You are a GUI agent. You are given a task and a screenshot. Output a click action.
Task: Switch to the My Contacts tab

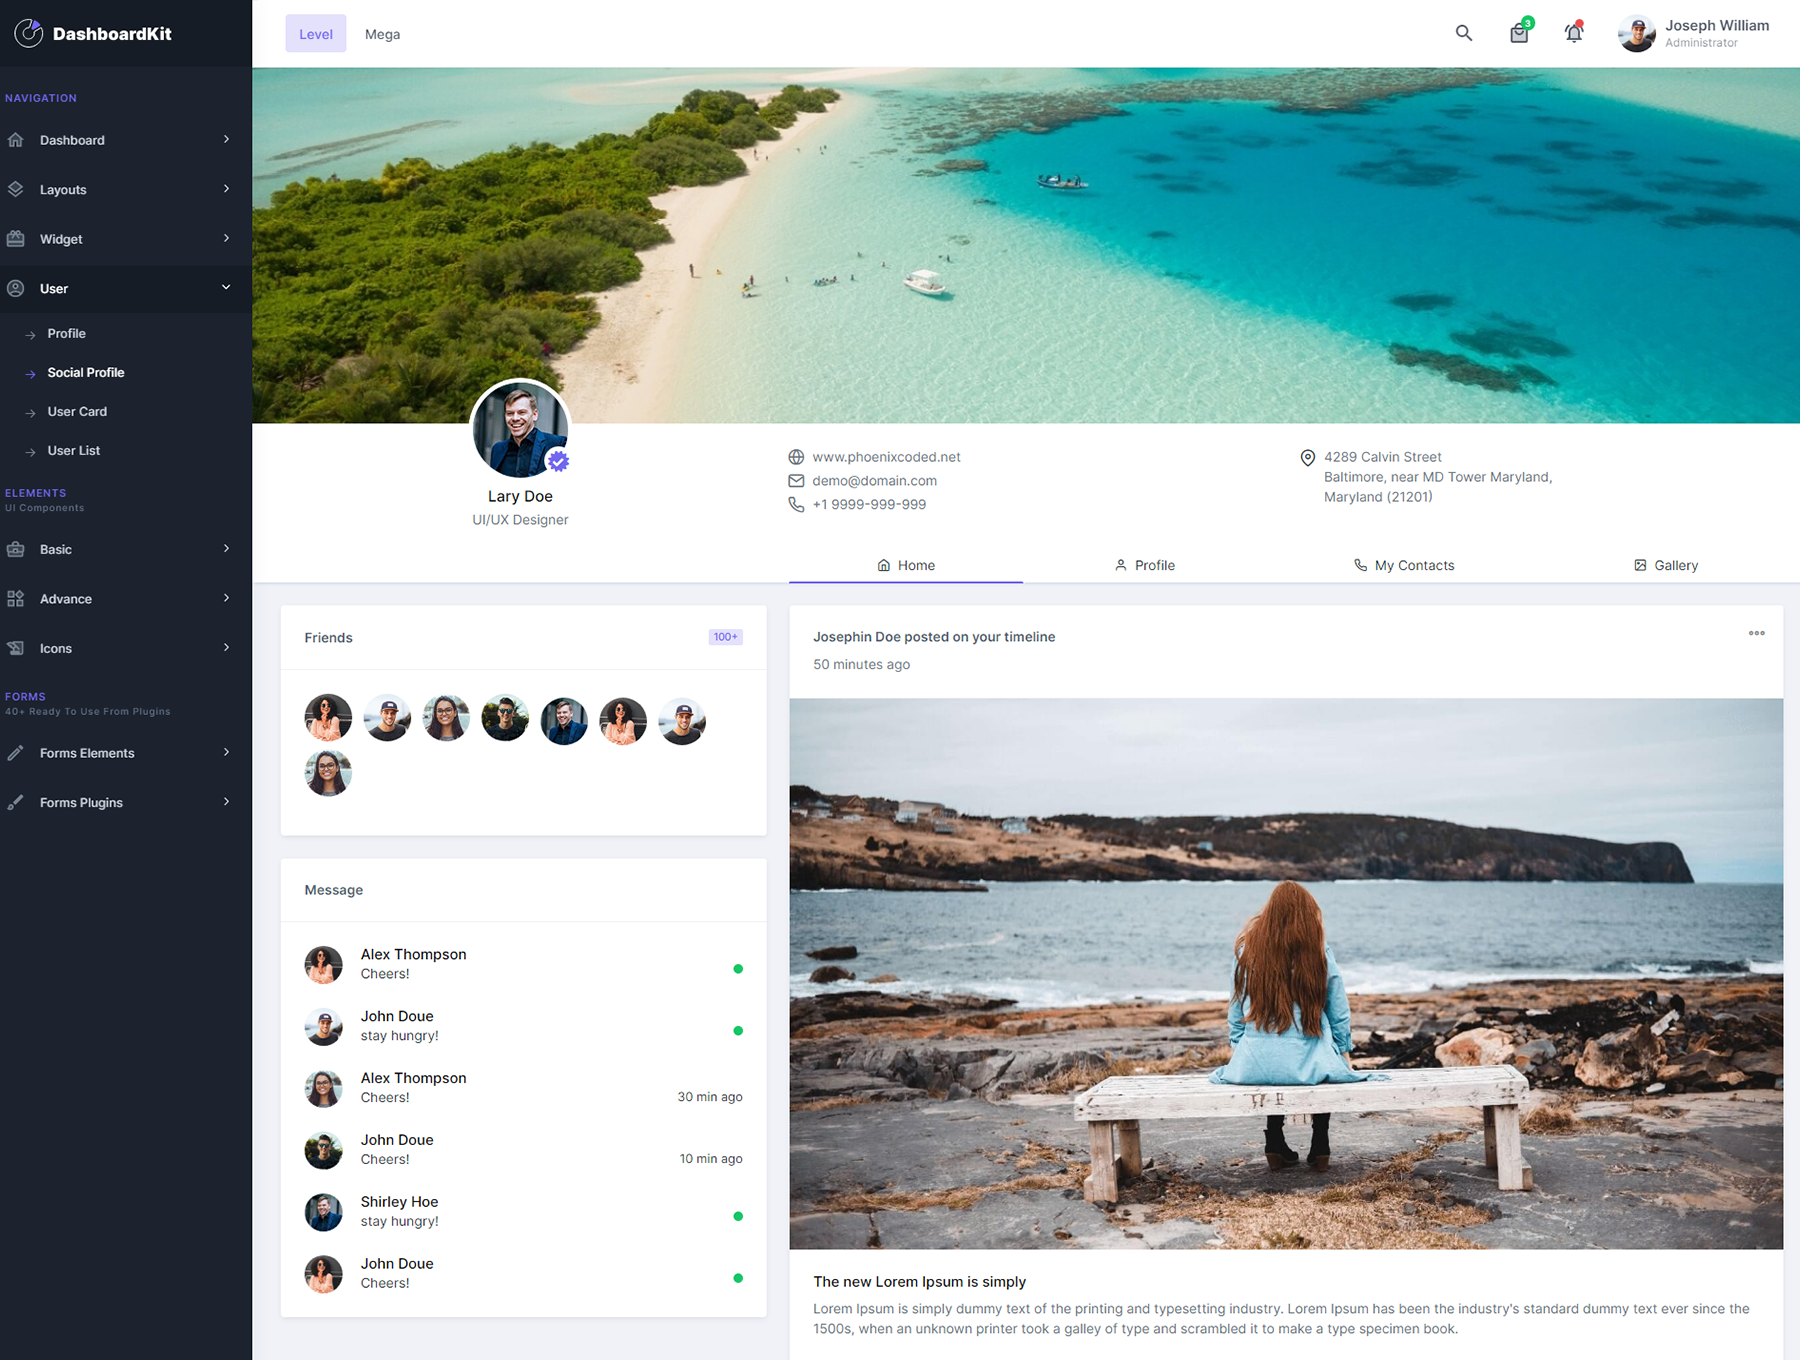click(1404, 565)
